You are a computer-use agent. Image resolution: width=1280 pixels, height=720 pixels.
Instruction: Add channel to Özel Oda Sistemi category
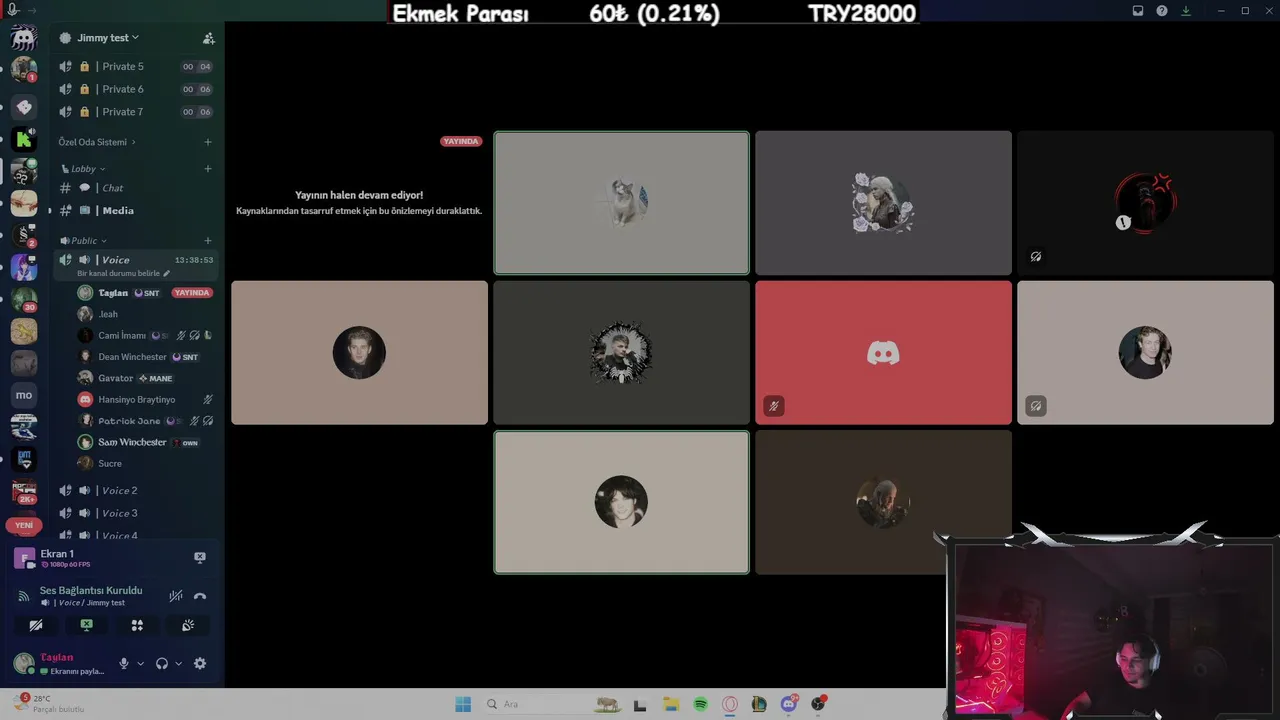(208, 142)
